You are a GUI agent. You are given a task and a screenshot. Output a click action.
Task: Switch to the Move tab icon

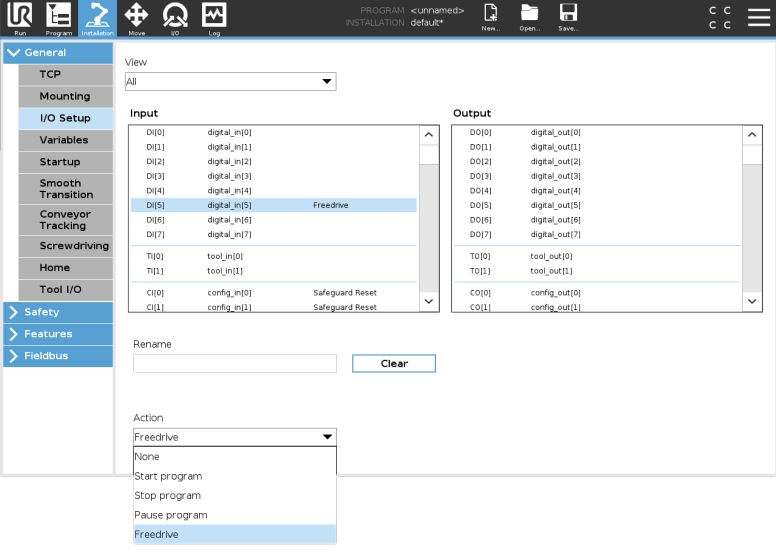click(x=136, y=17)
